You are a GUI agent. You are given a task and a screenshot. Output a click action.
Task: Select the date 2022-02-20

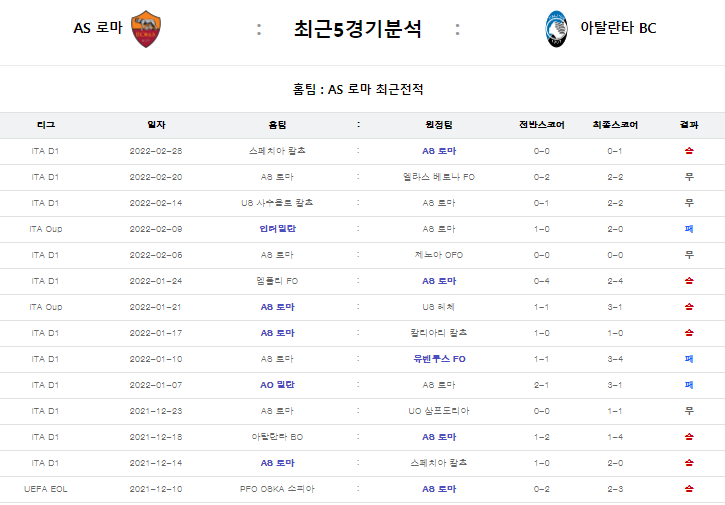(156, 177)
